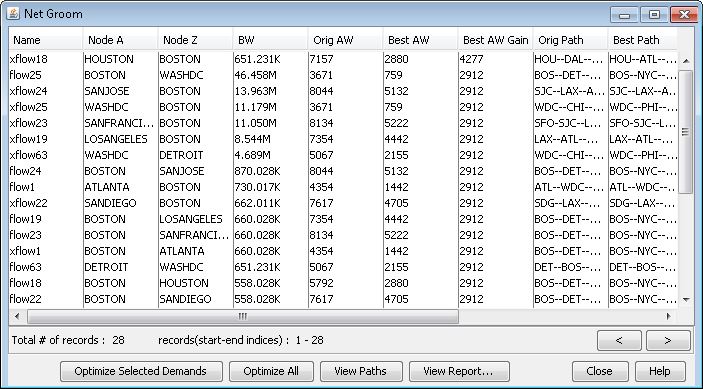Select the xflow22 row name
The width and height of the screenshot is (703, 389).
pos(29,203)
